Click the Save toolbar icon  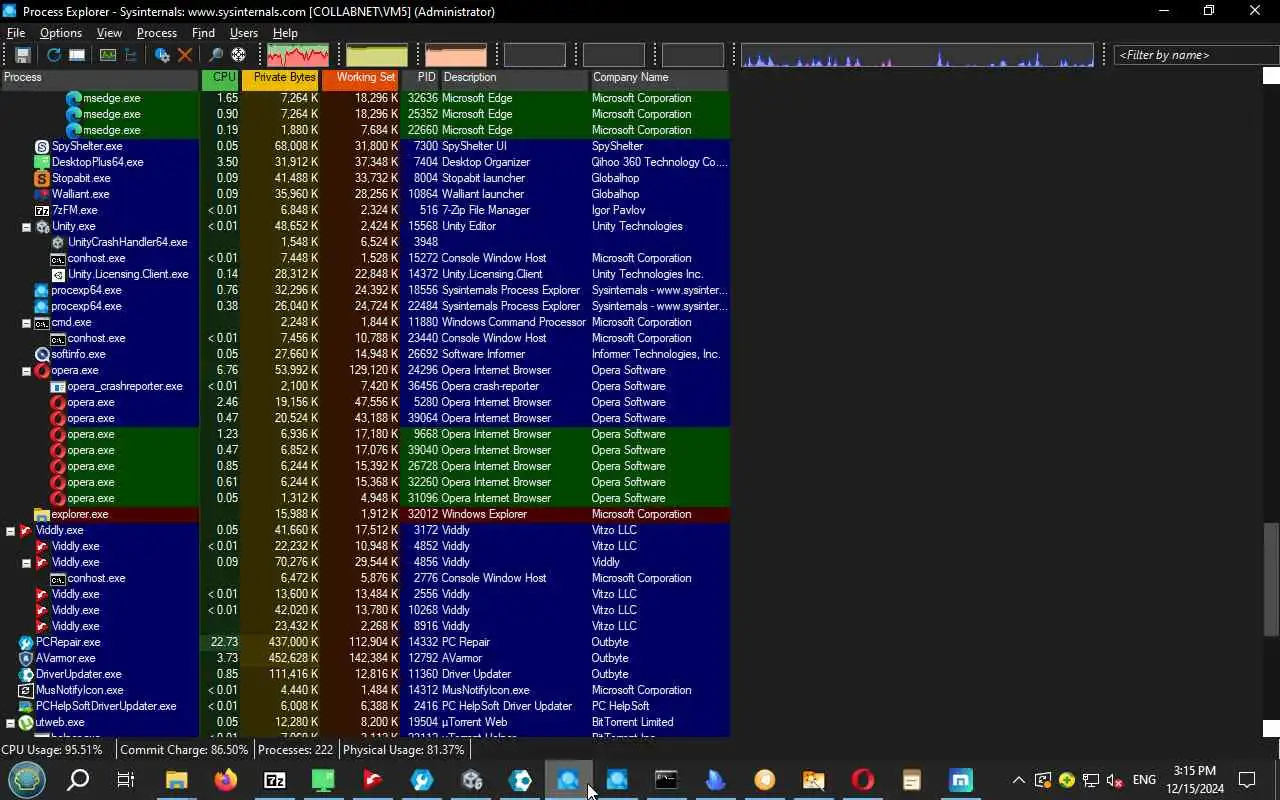pyautogui.click(x=23, y=55)
